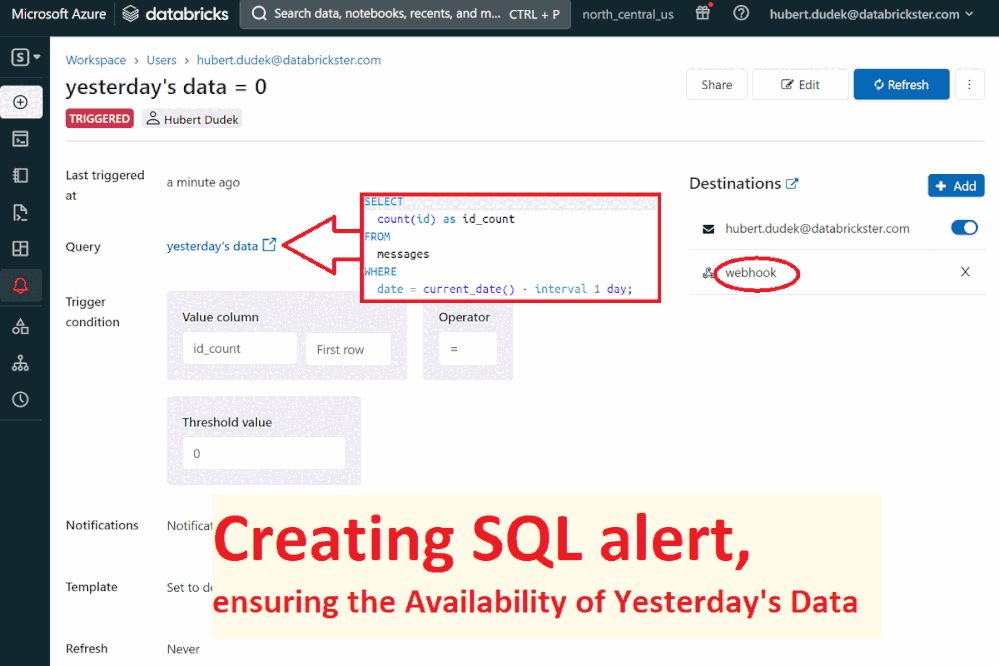This screenshot has width=999, height=666.
Task: Open Destinations external link icon
Action: (x=793, y=184)
